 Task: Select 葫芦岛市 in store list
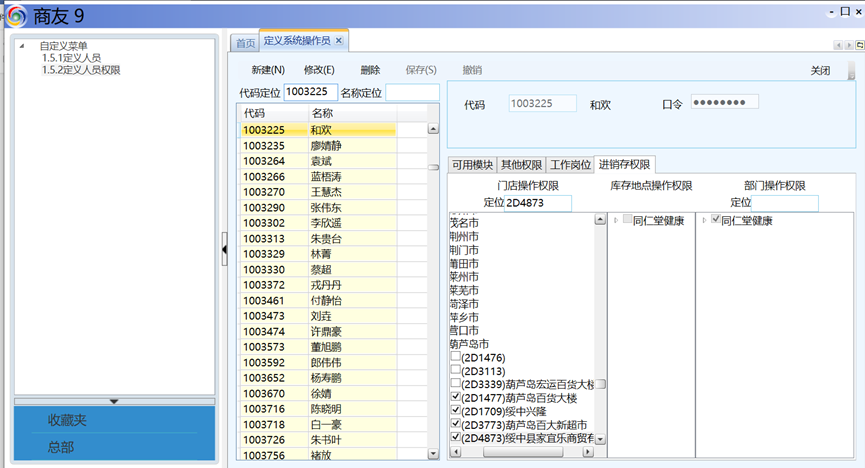(469, 344)
